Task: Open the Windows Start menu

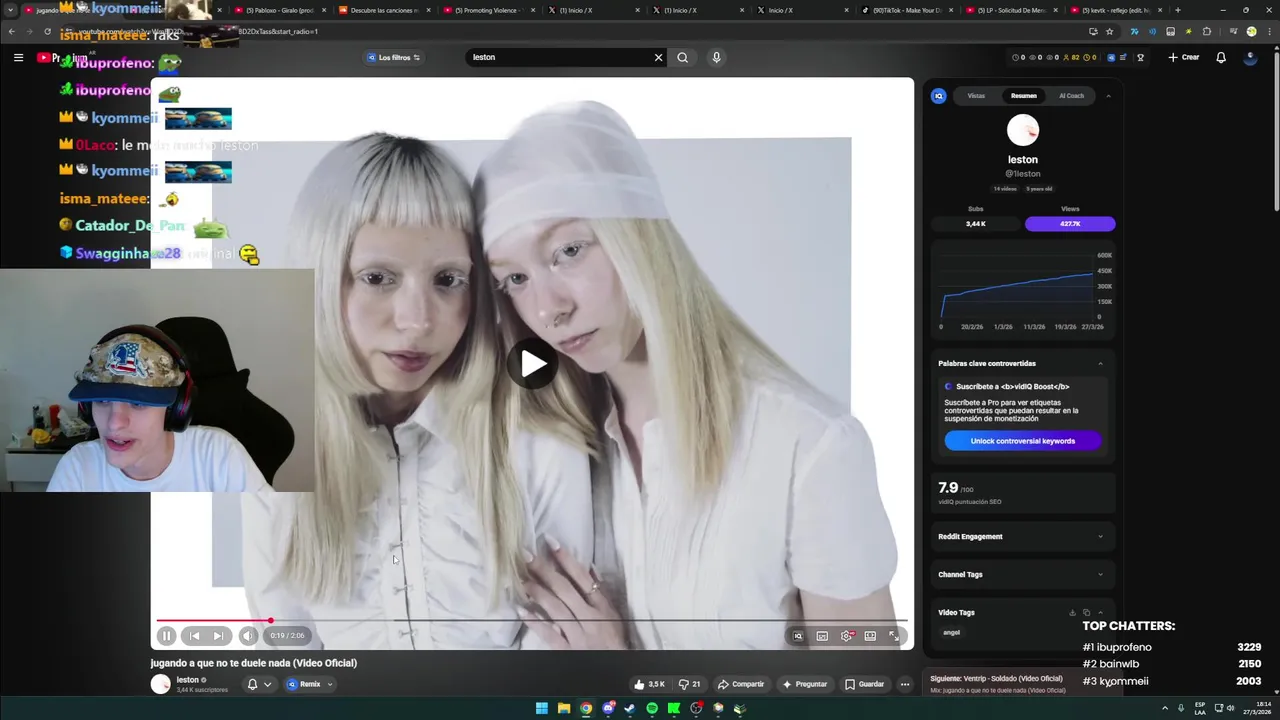Action: pos(542,708)
